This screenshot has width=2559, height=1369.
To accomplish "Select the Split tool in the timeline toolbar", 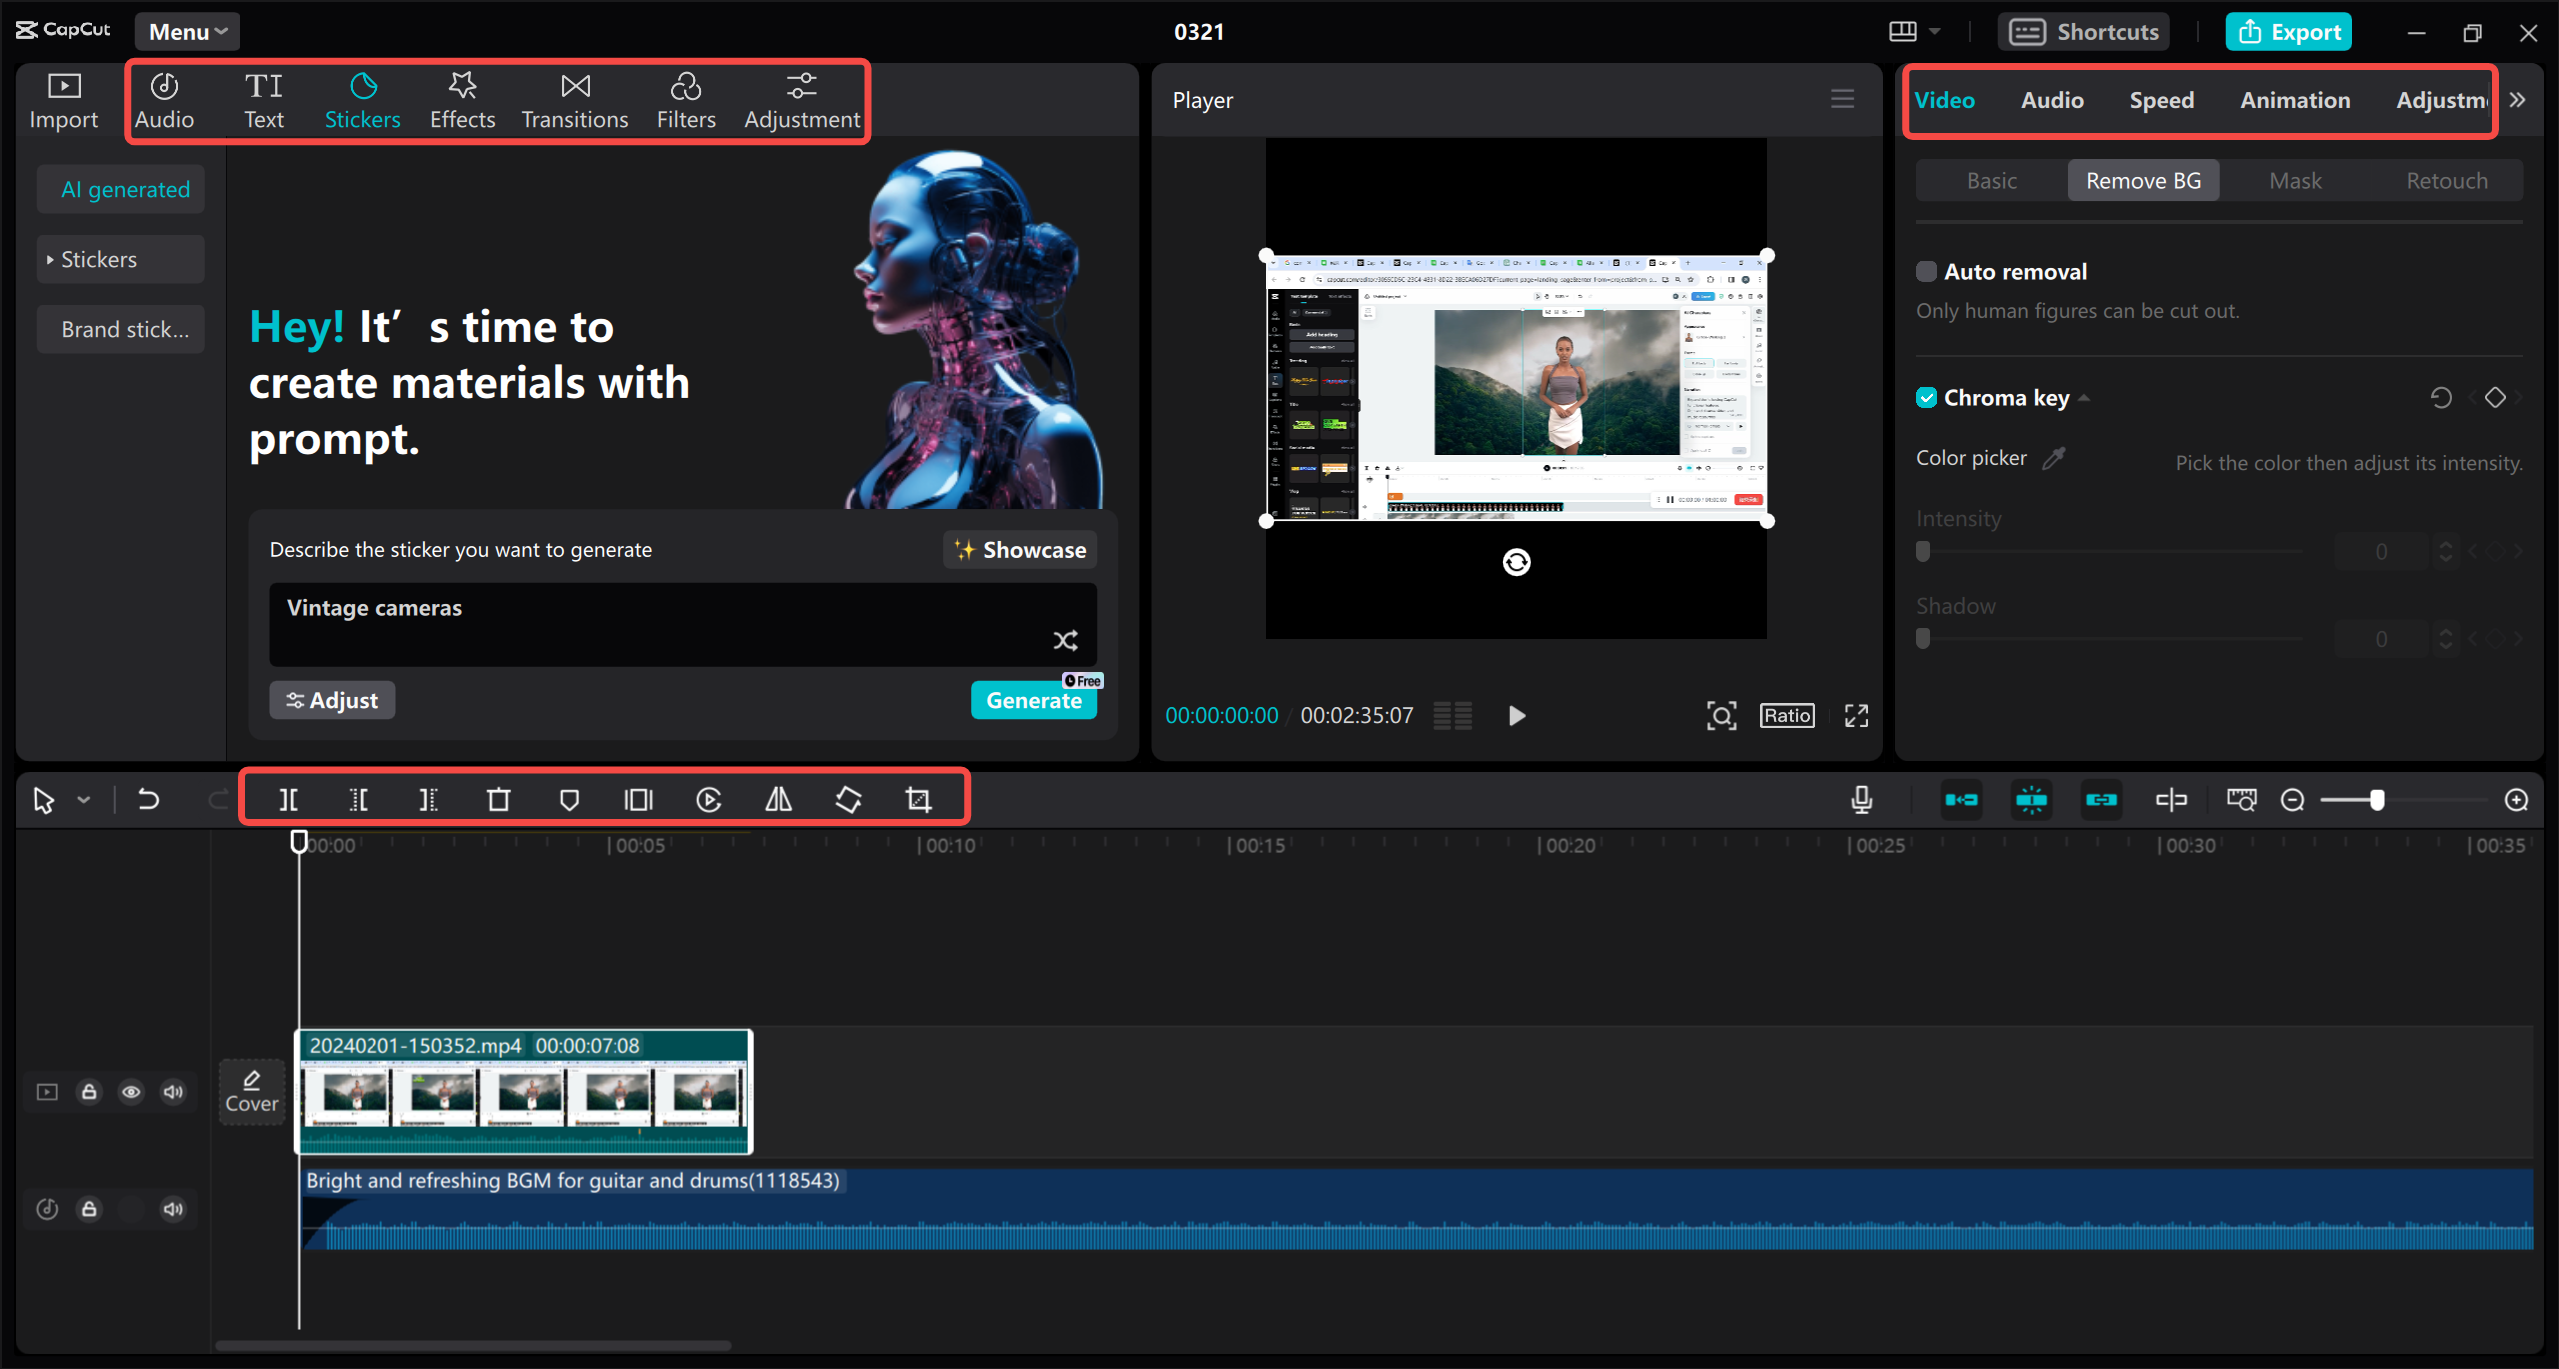I will [x=289, y=799].
